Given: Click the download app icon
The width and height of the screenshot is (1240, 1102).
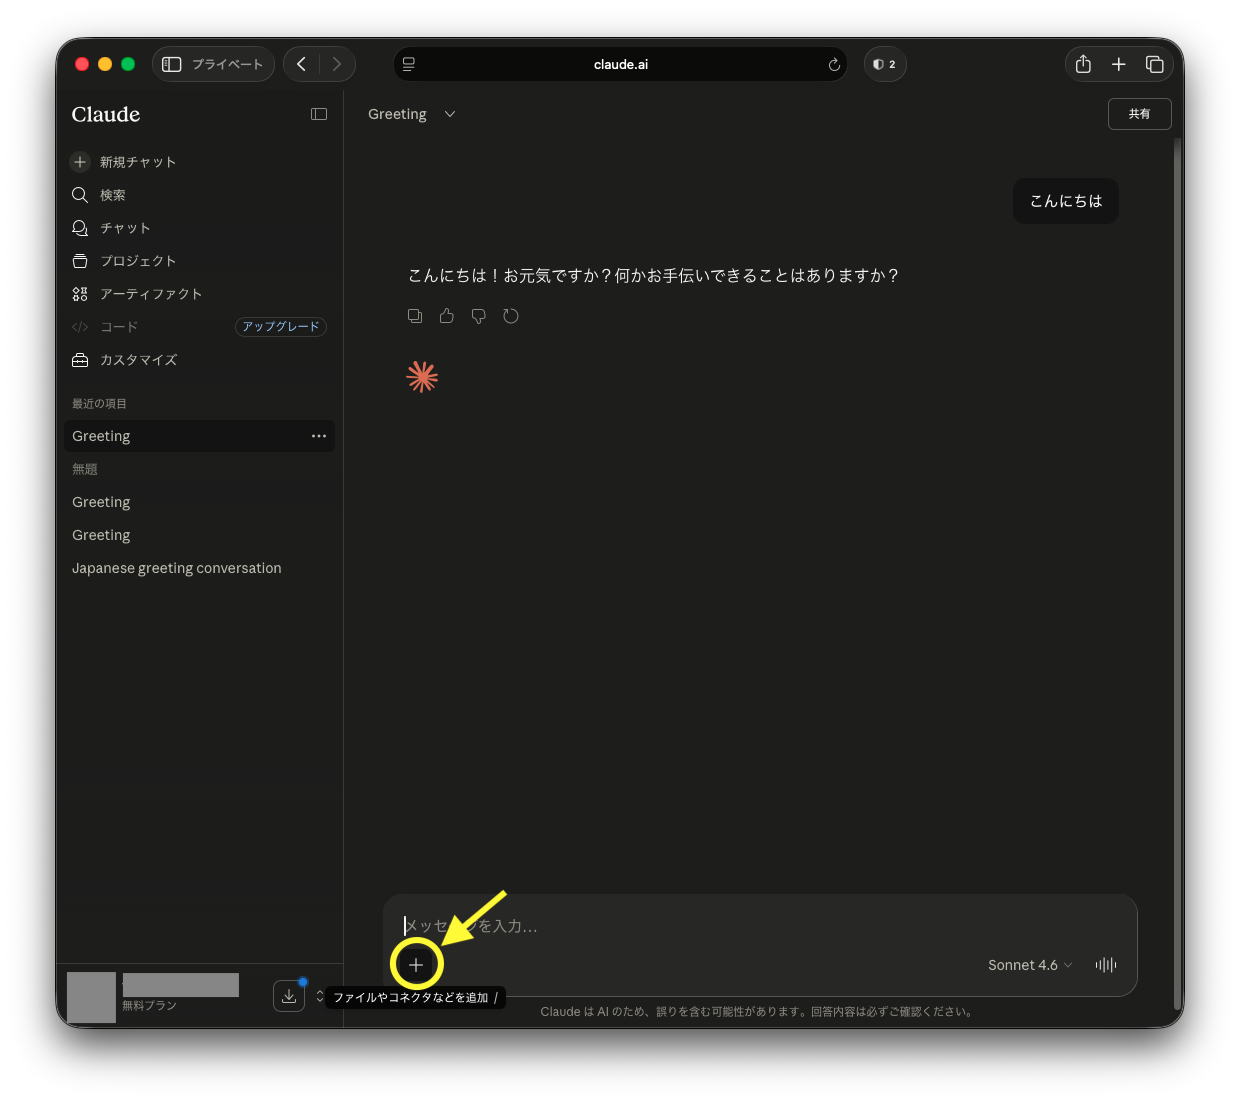Looking at the screenshot, I should click(289, 996).
